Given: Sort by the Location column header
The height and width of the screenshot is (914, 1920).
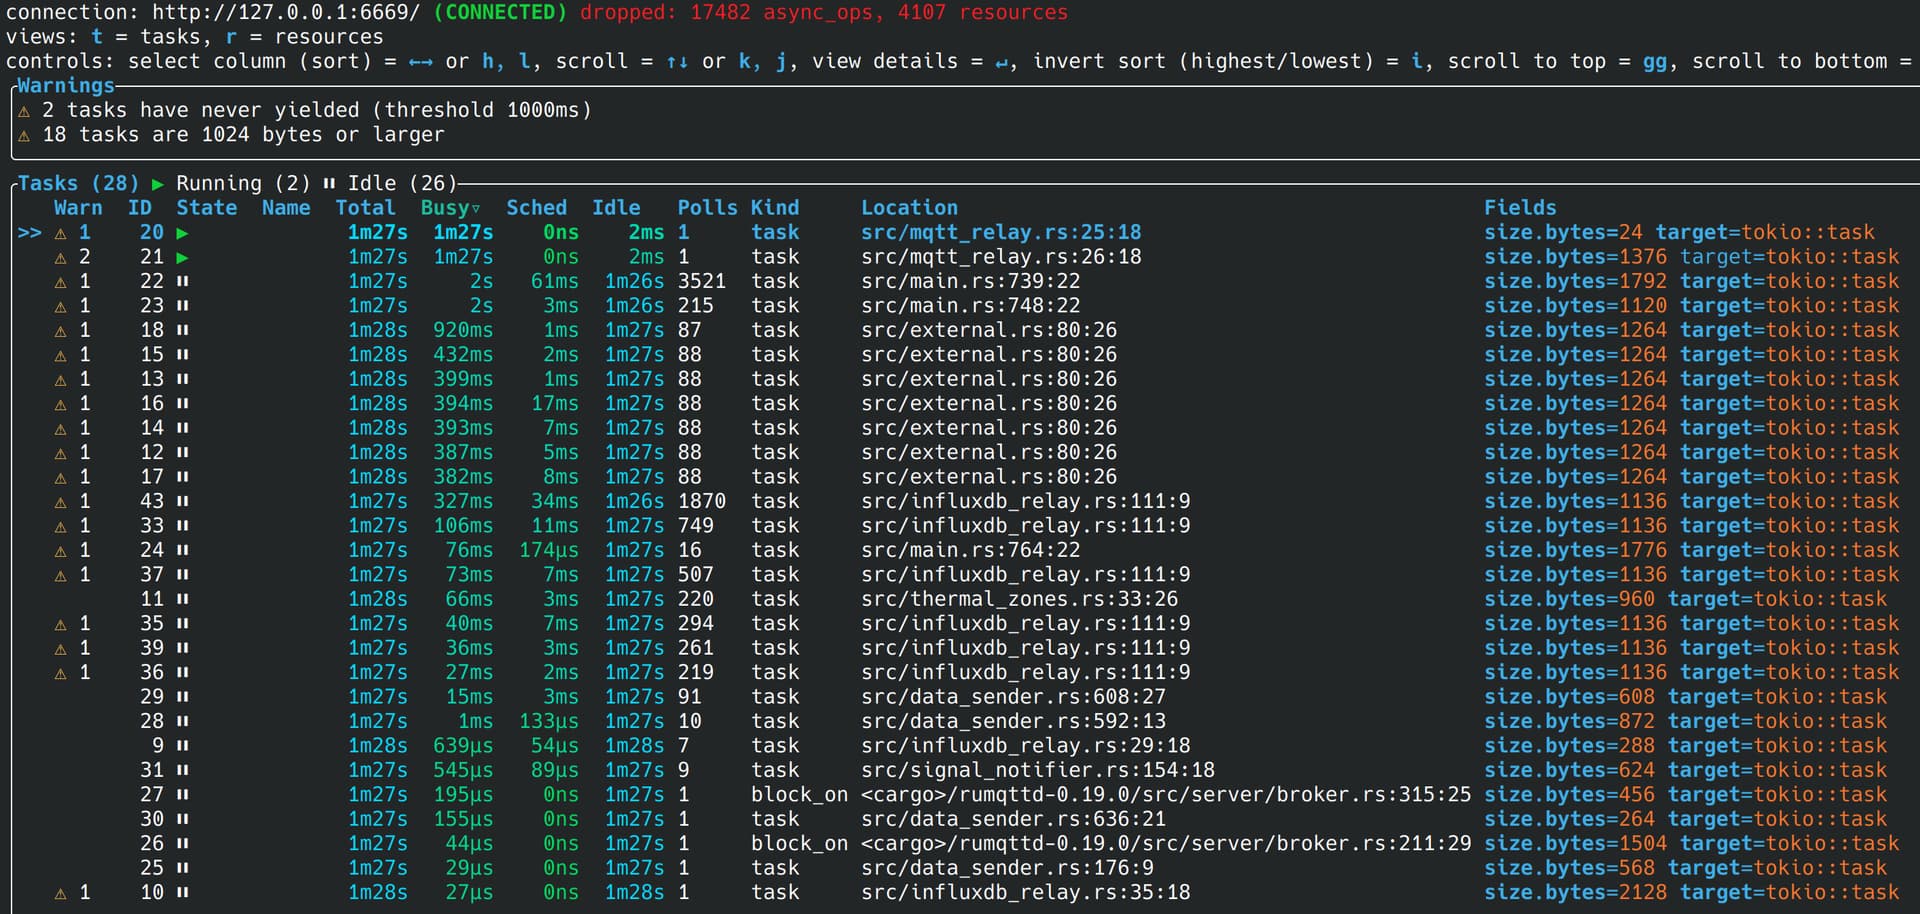Looking at the screenshot, I should point(910,208).
